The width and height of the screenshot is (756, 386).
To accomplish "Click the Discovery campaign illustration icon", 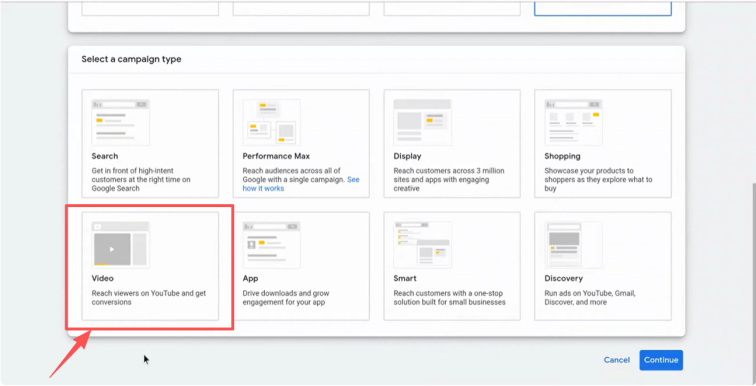I will click(573, 245).
